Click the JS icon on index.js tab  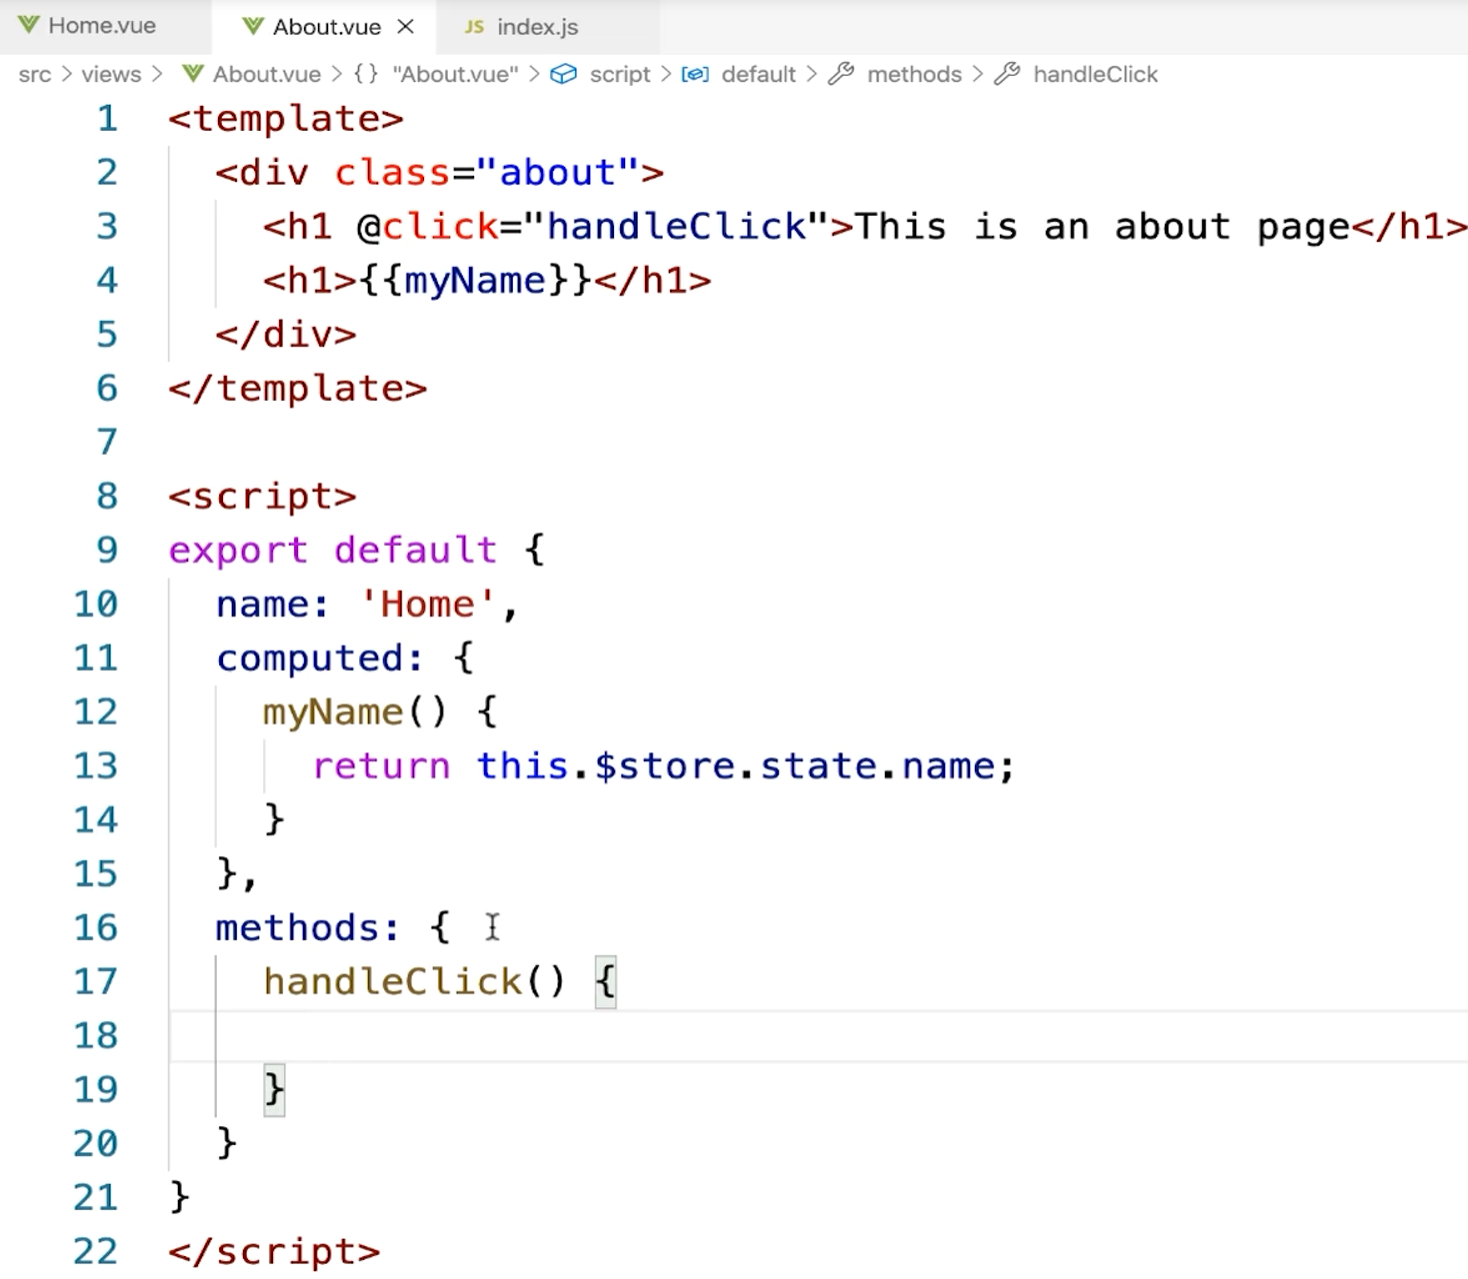click(x=474, y=27)
